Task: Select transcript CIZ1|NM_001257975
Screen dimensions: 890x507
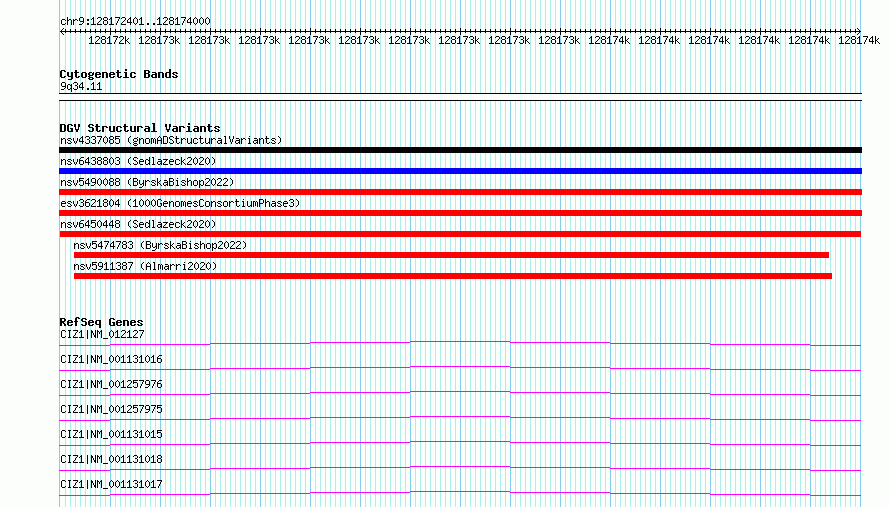Action: [x=111, y=409]
